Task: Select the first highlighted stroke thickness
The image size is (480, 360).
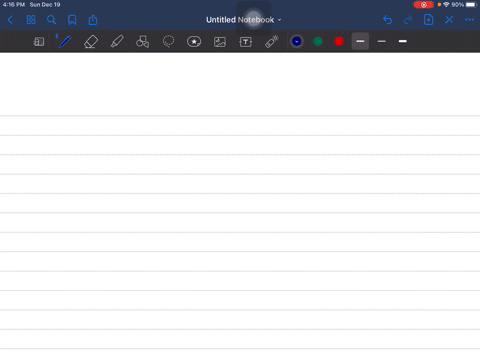Action: click(360, 41)
